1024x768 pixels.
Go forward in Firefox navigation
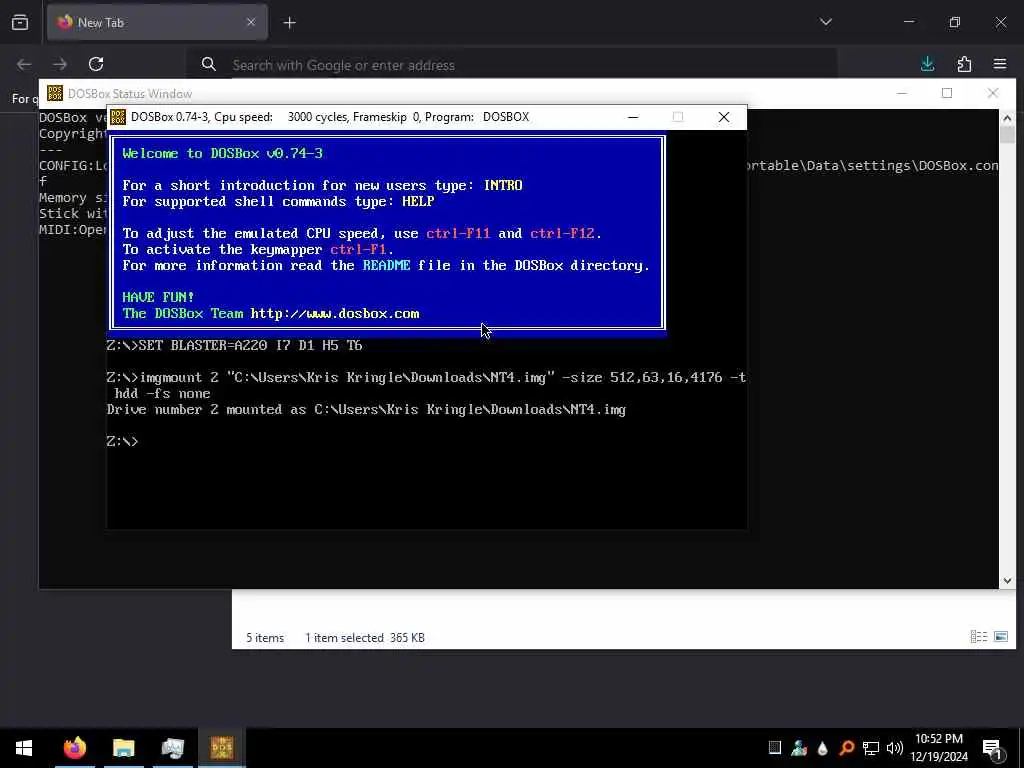pyautogui.click(x=60, y=64)
